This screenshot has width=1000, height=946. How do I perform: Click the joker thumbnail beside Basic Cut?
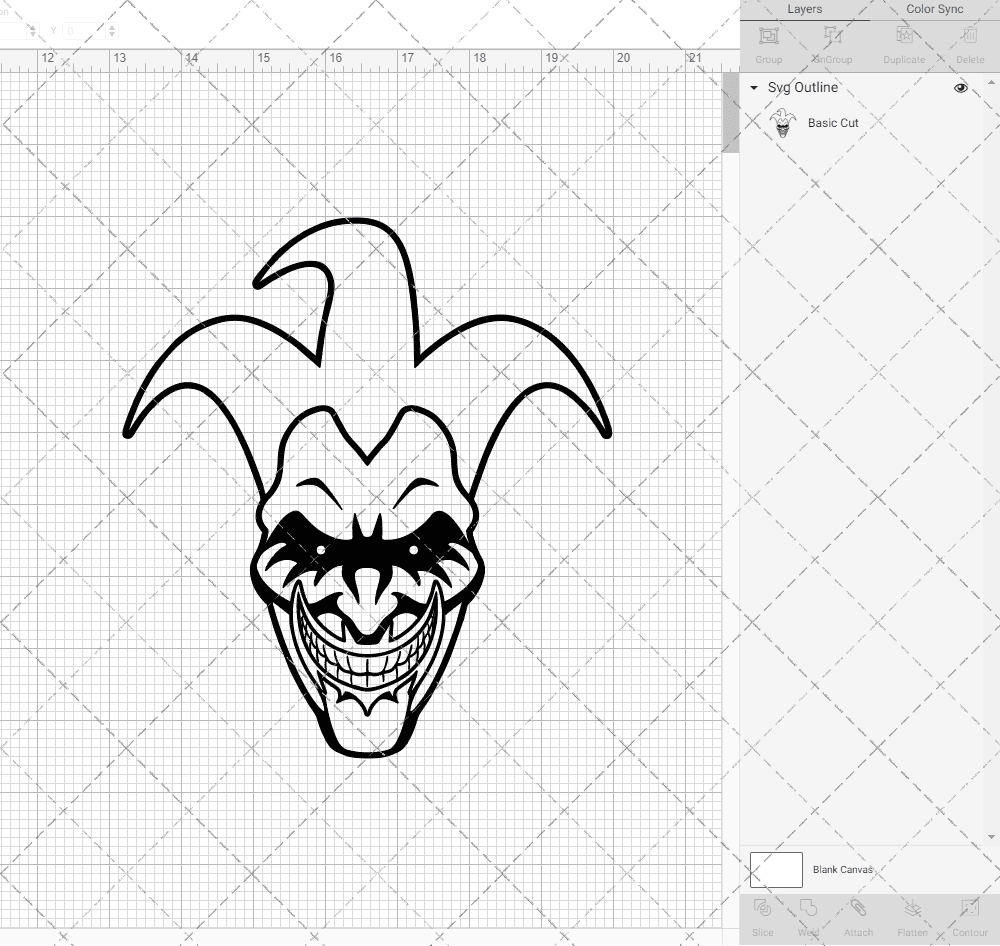click(x=783, y=123)
